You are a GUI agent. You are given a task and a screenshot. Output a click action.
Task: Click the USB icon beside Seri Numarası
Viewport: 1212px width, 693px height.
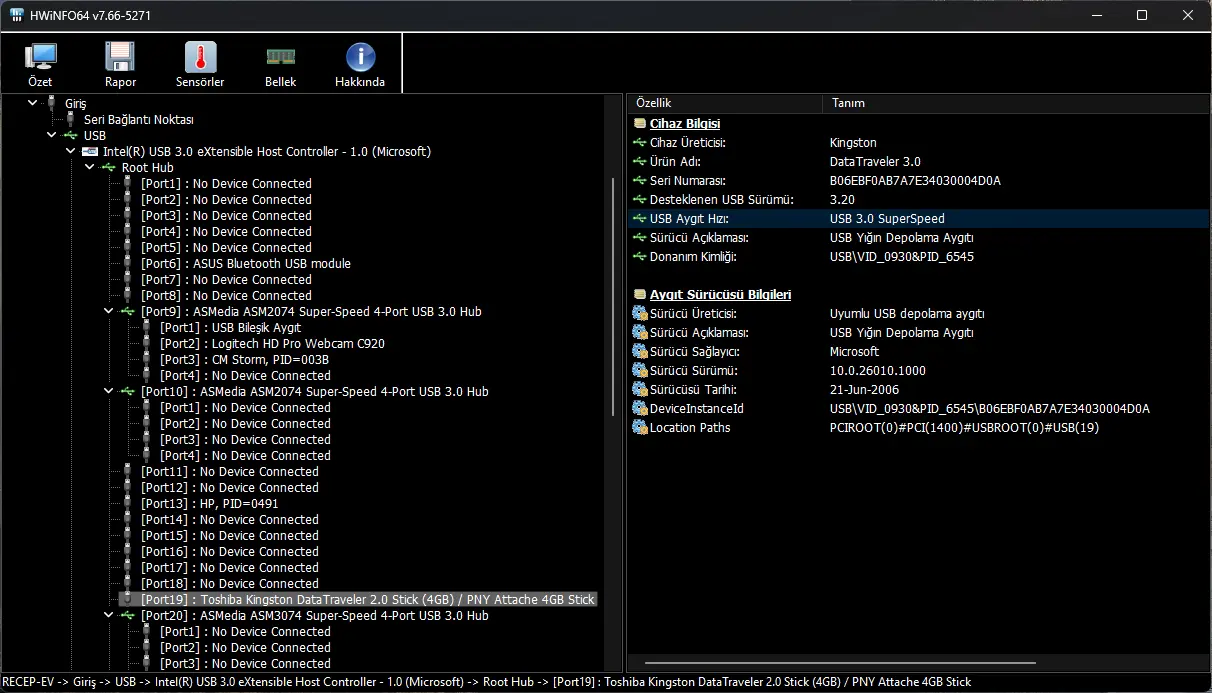click(640, 181)
